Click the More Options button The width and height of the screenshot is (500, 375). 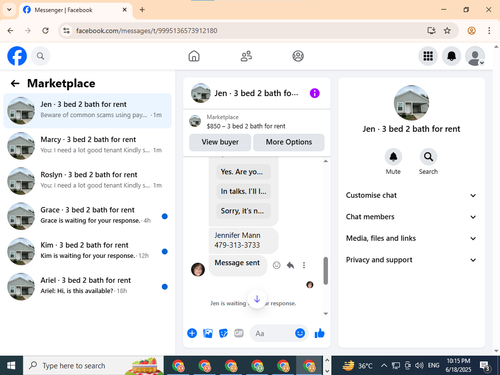point(289,142)
